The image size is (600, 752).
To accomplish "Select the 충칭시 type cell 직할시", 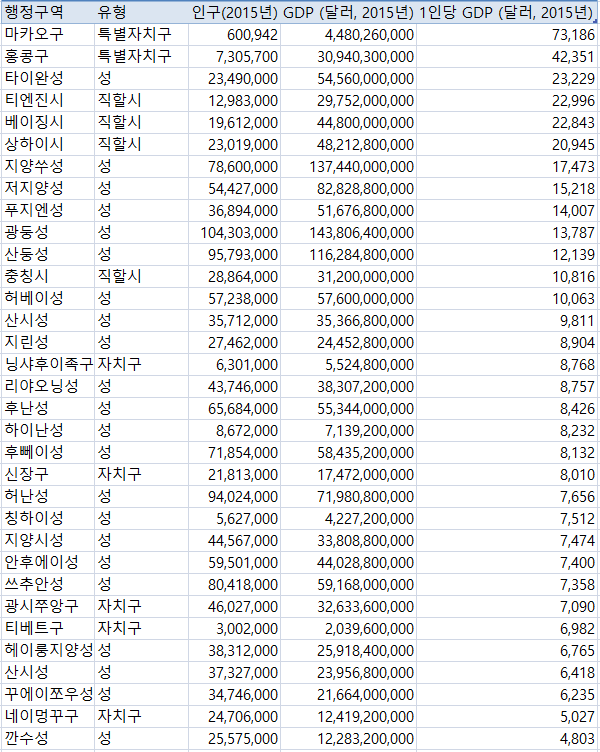I will point(119,275).
